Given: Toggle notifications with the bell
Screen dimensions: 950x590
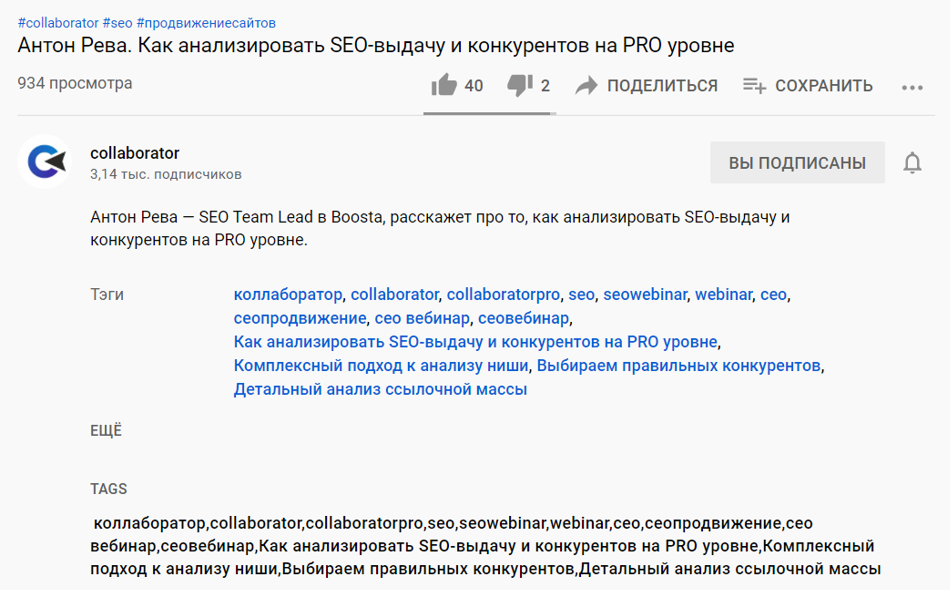Looking at the screenshot, I should point(913,162).
